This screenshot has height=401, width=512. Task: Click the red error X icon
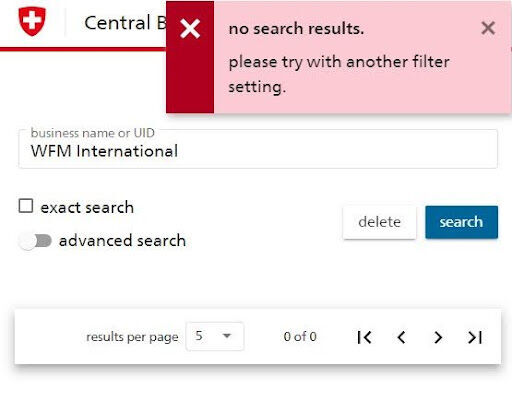190,28
